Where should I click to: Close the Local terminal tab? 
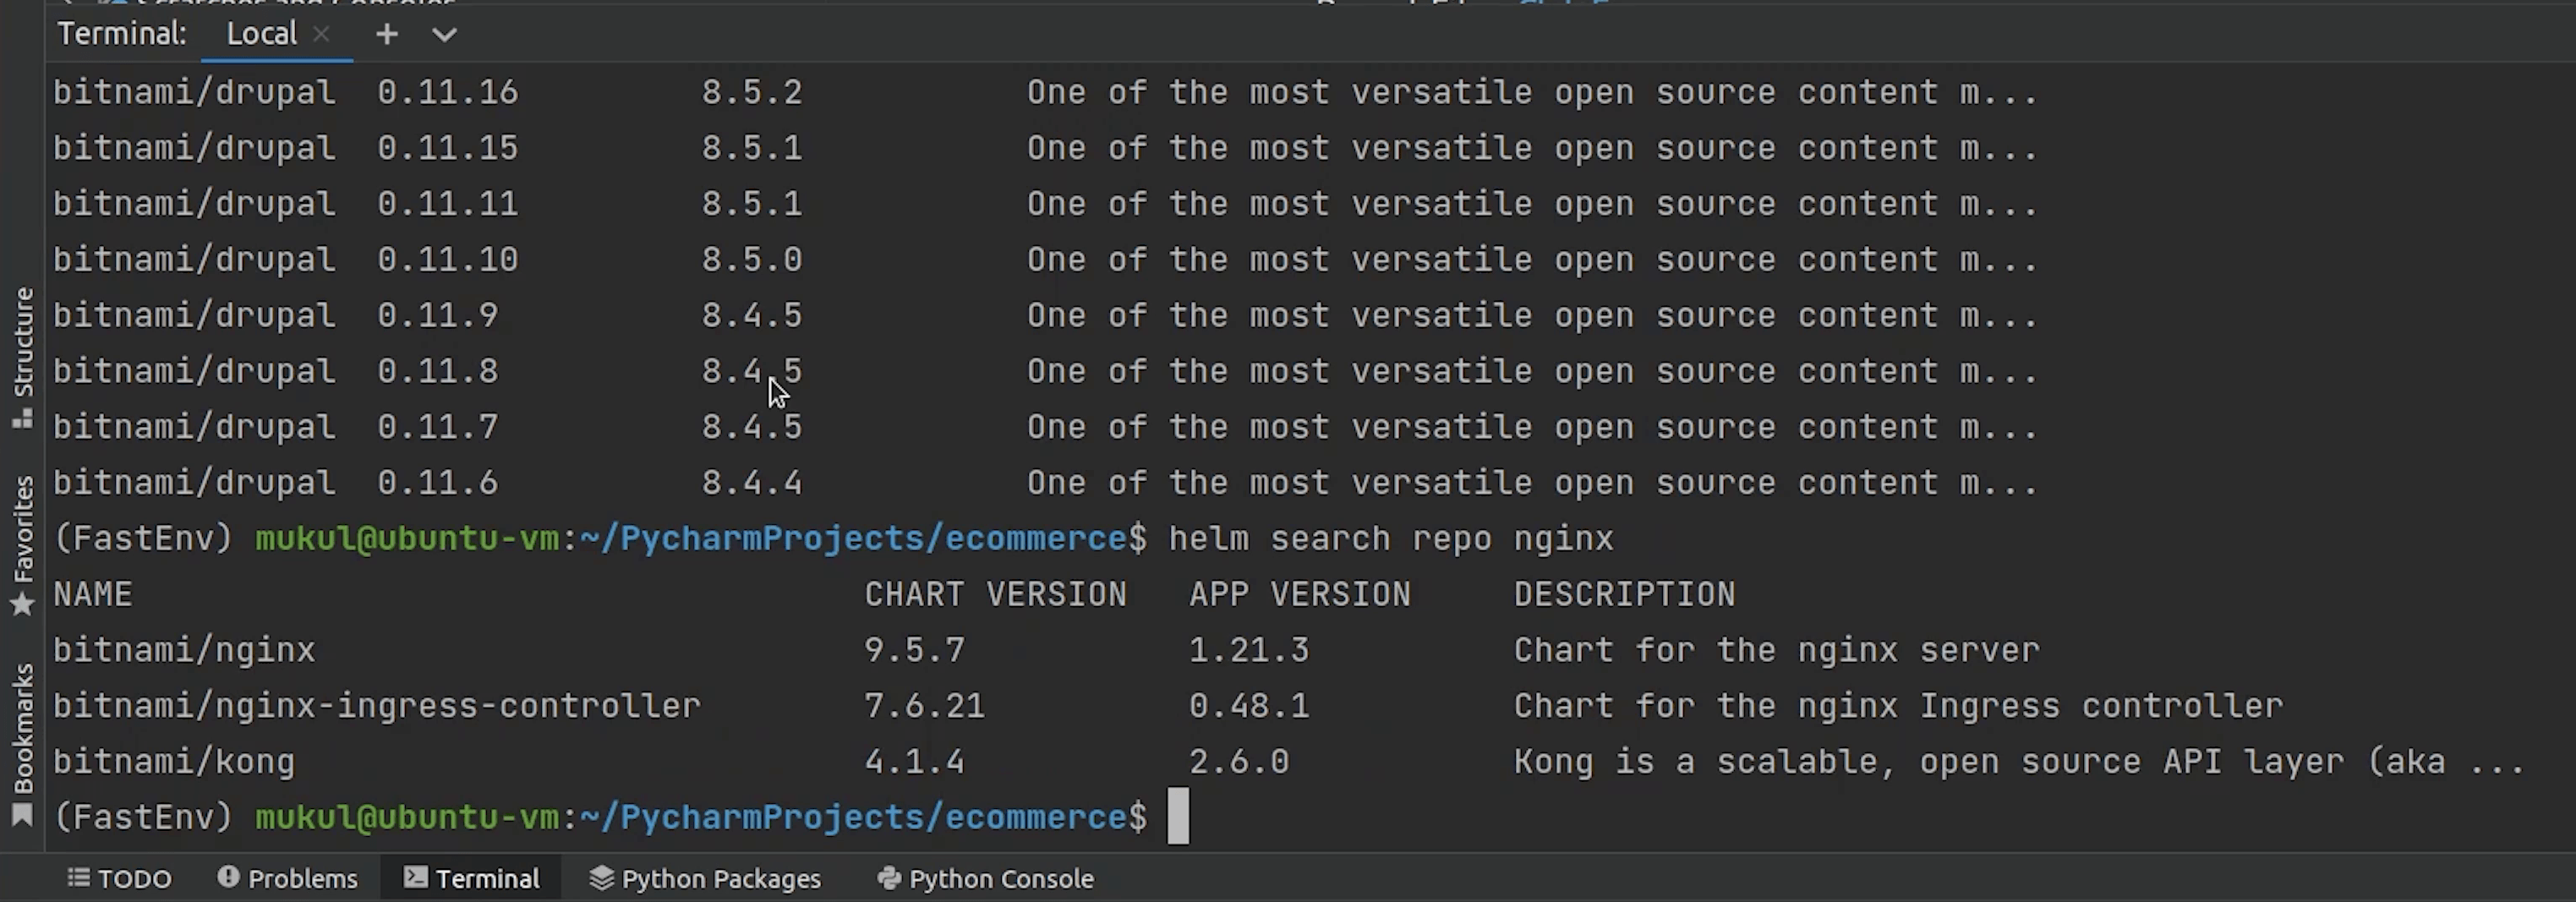click(x=321, y=34)
